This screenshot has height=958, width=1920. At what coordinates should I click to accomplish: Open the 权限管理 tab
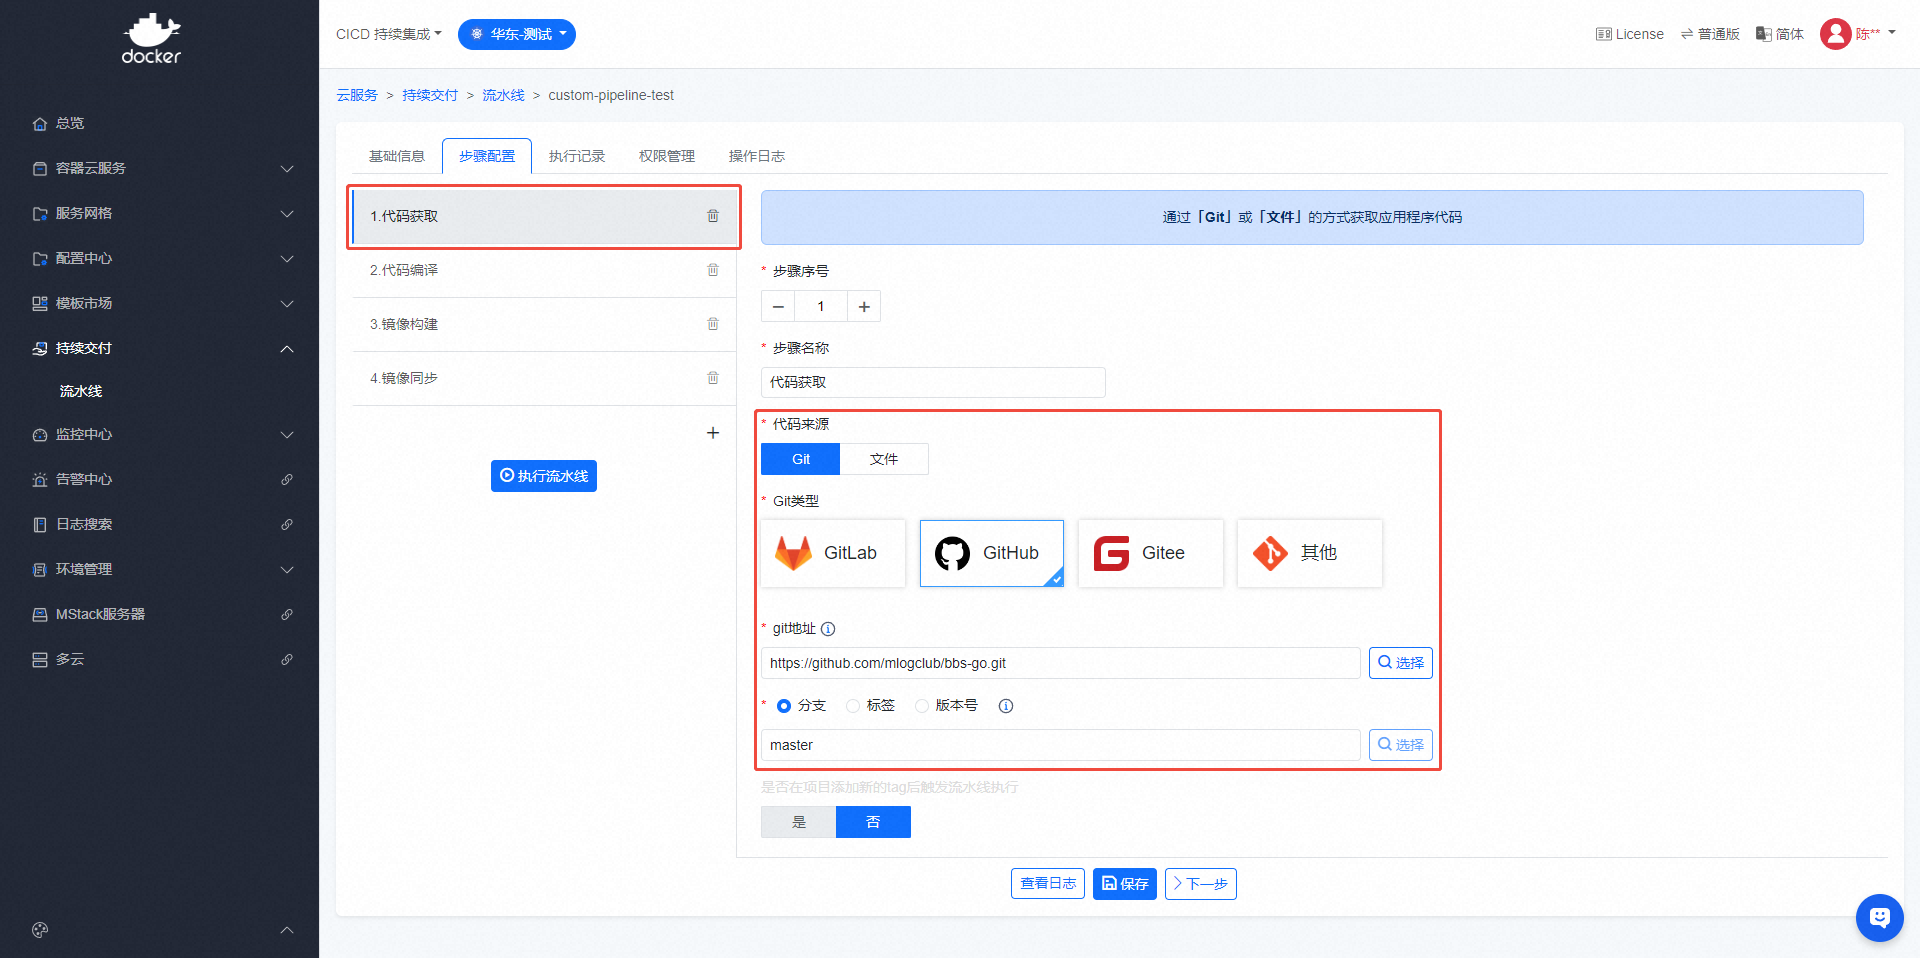click(667, 156)
